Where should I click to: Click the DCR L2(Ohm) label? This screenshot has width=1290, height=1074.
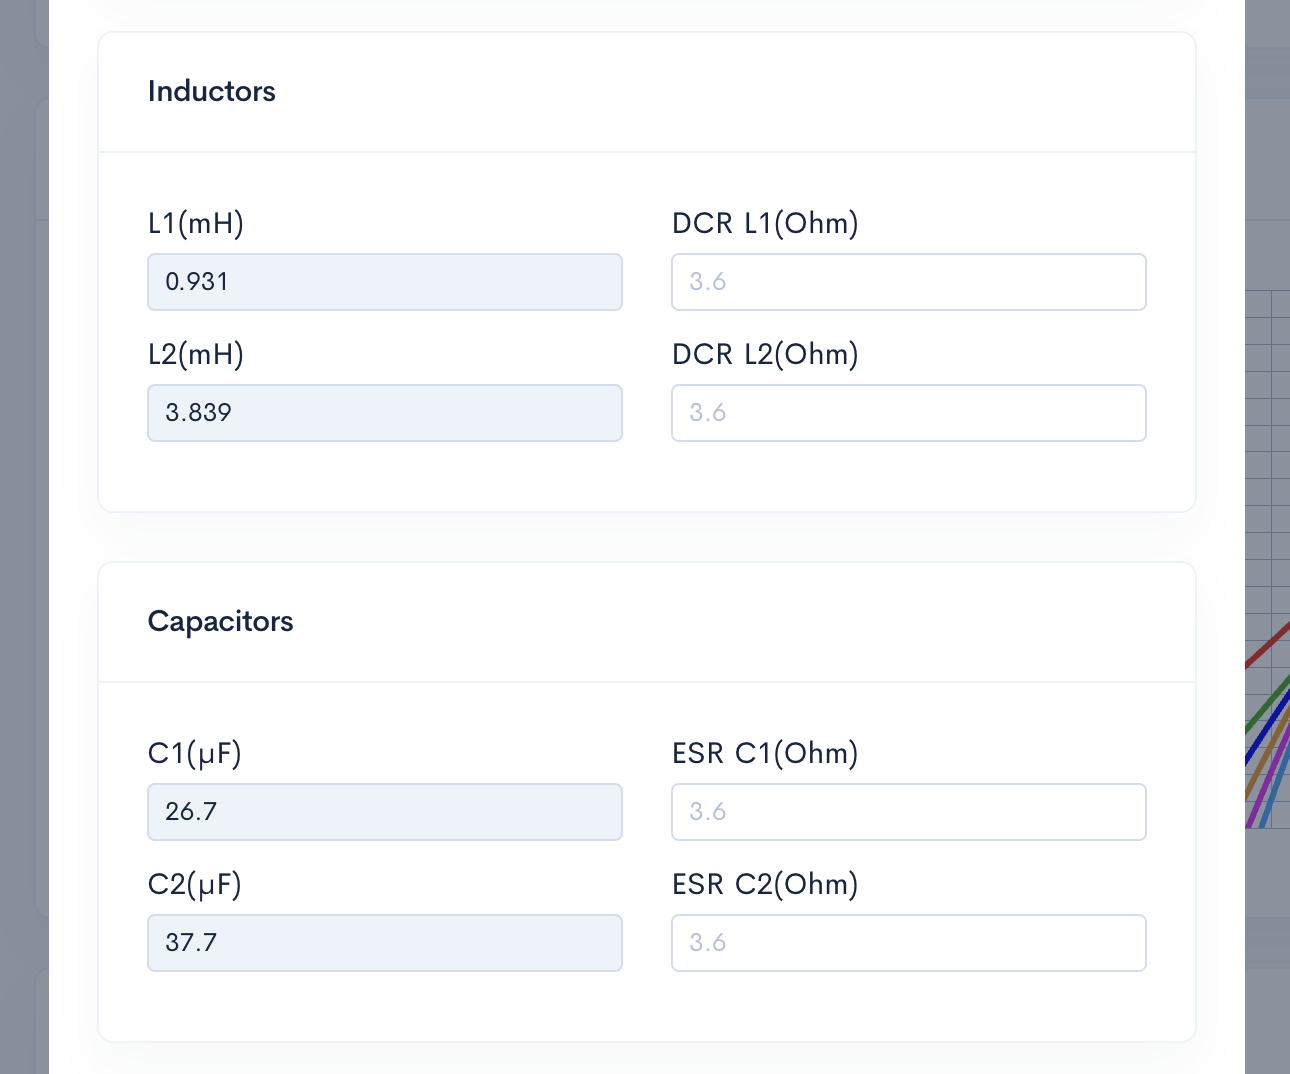[x=765, y=354]
